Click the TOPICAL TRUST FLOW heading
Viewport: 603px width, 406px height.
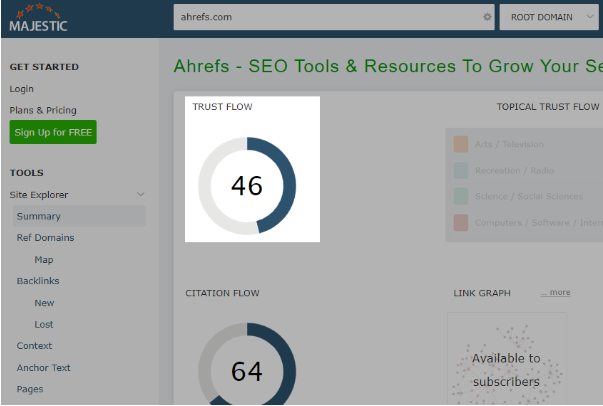[x=548, y=107]
